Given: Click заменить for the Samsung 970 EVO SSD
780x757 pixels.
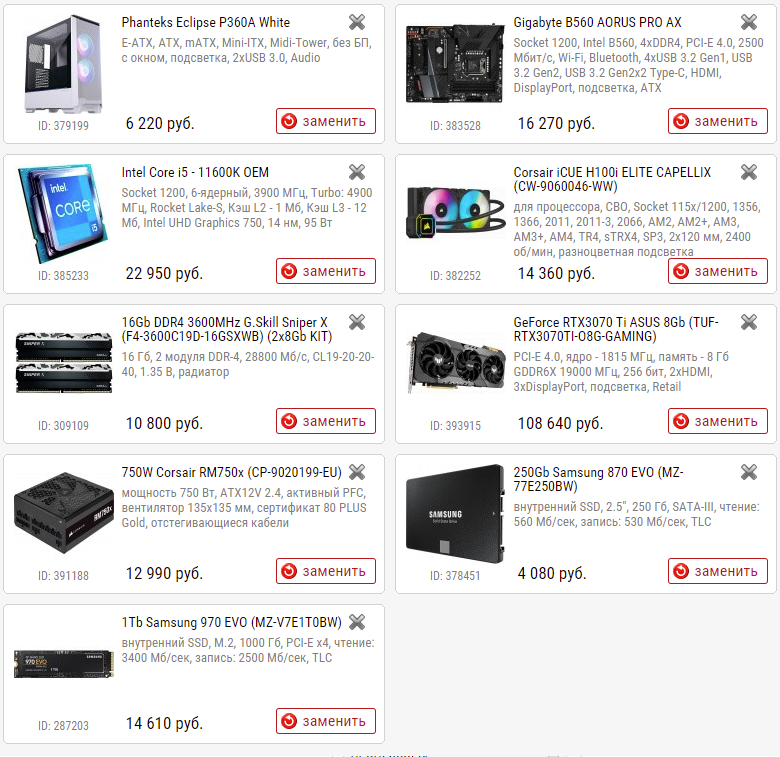Looking at the screenshot, I should click(326, 721).
